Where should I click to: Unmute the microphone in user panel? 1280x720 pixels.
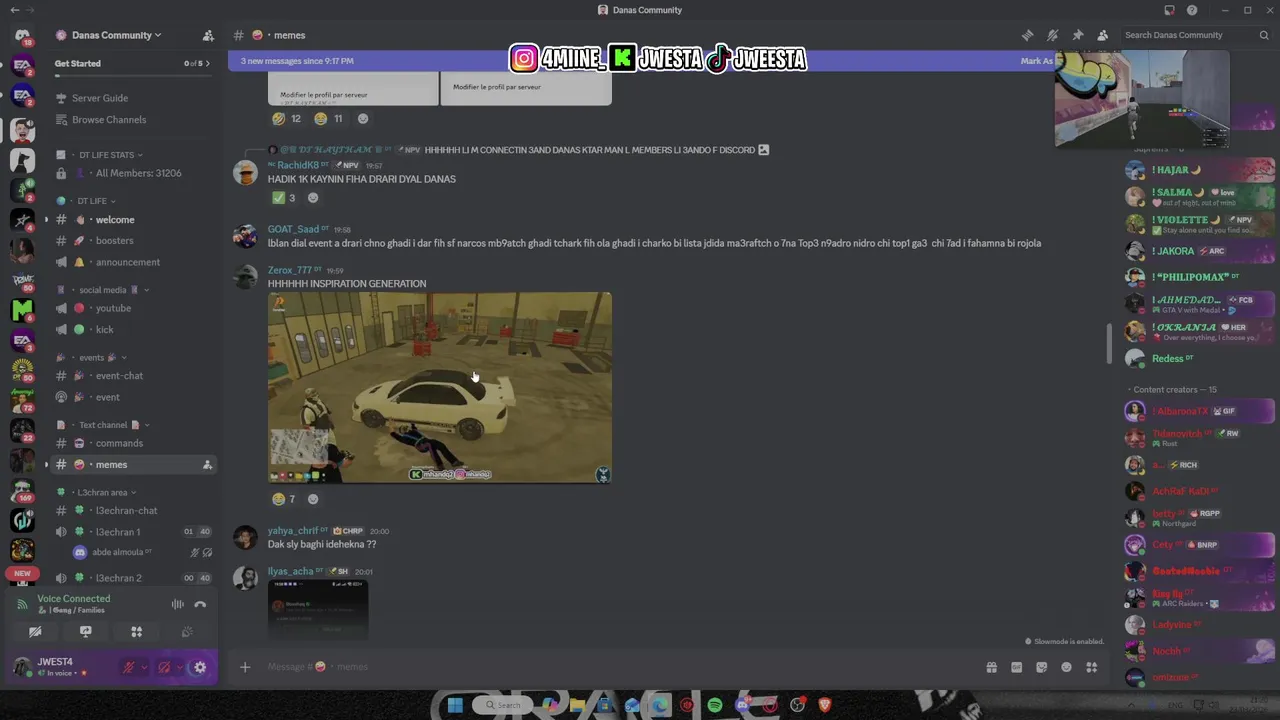(128, 667)
